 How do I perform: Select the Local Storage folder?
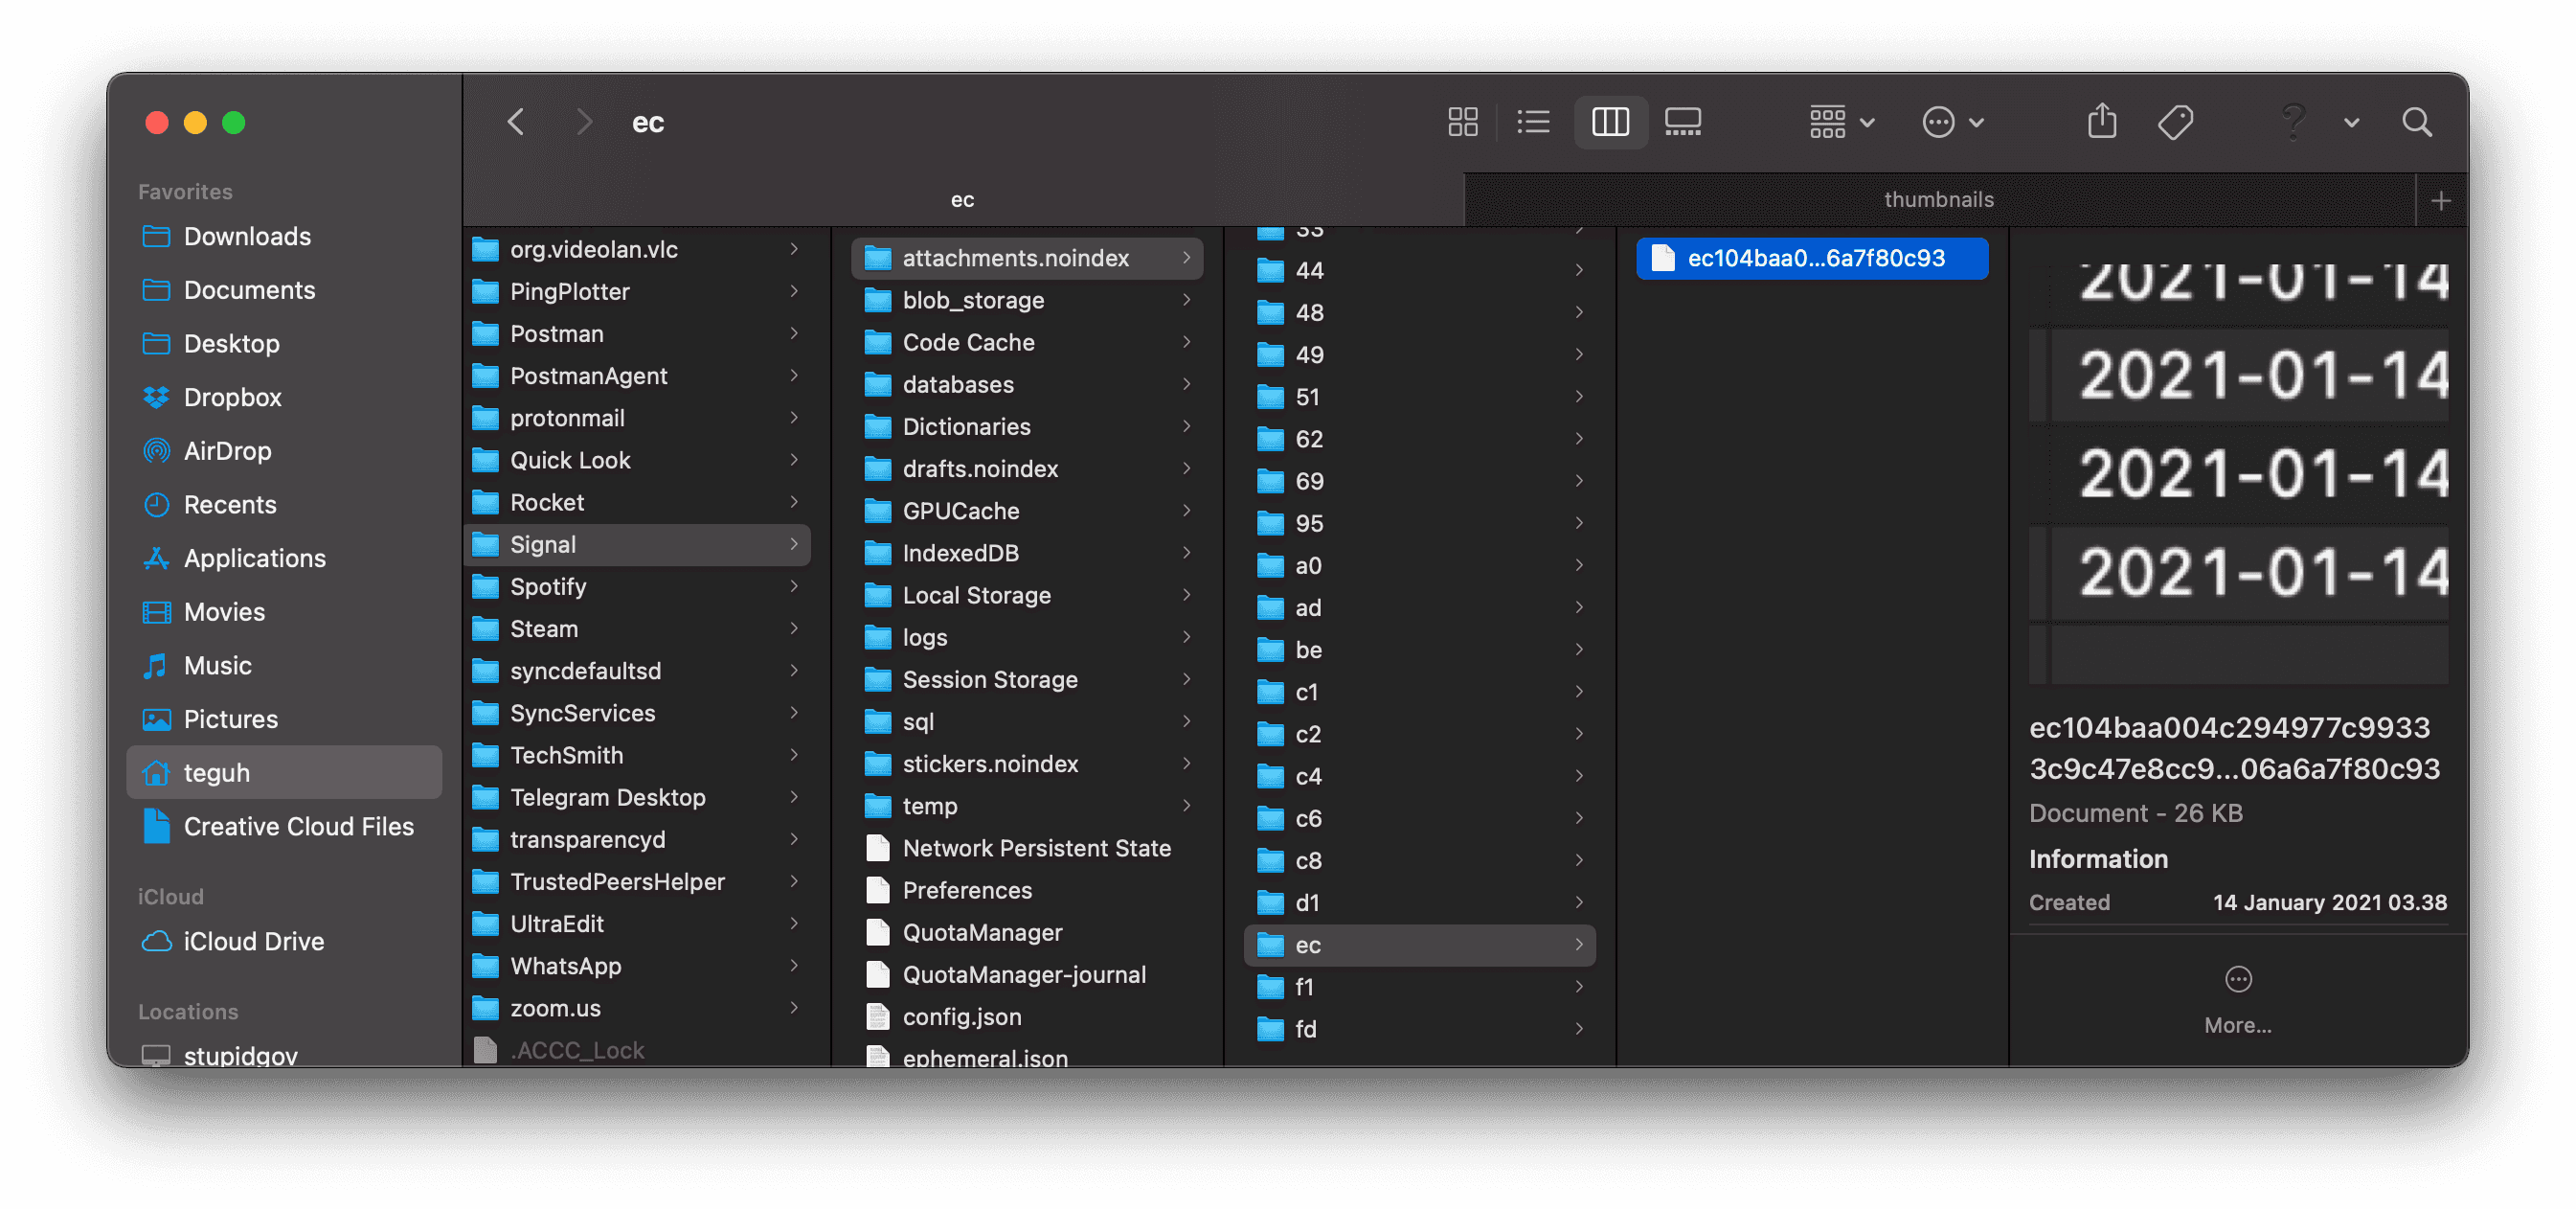976,595
